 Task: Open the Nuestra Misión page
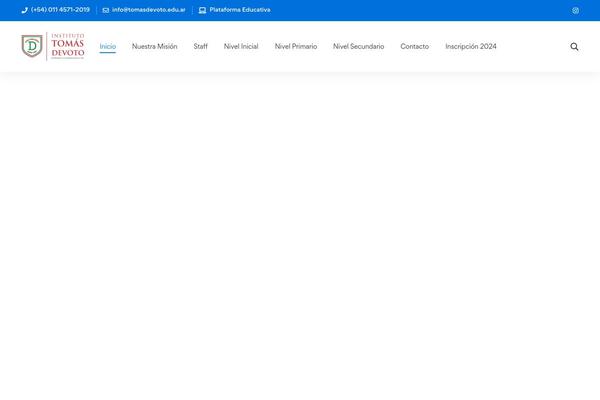[x=154, y=46]
